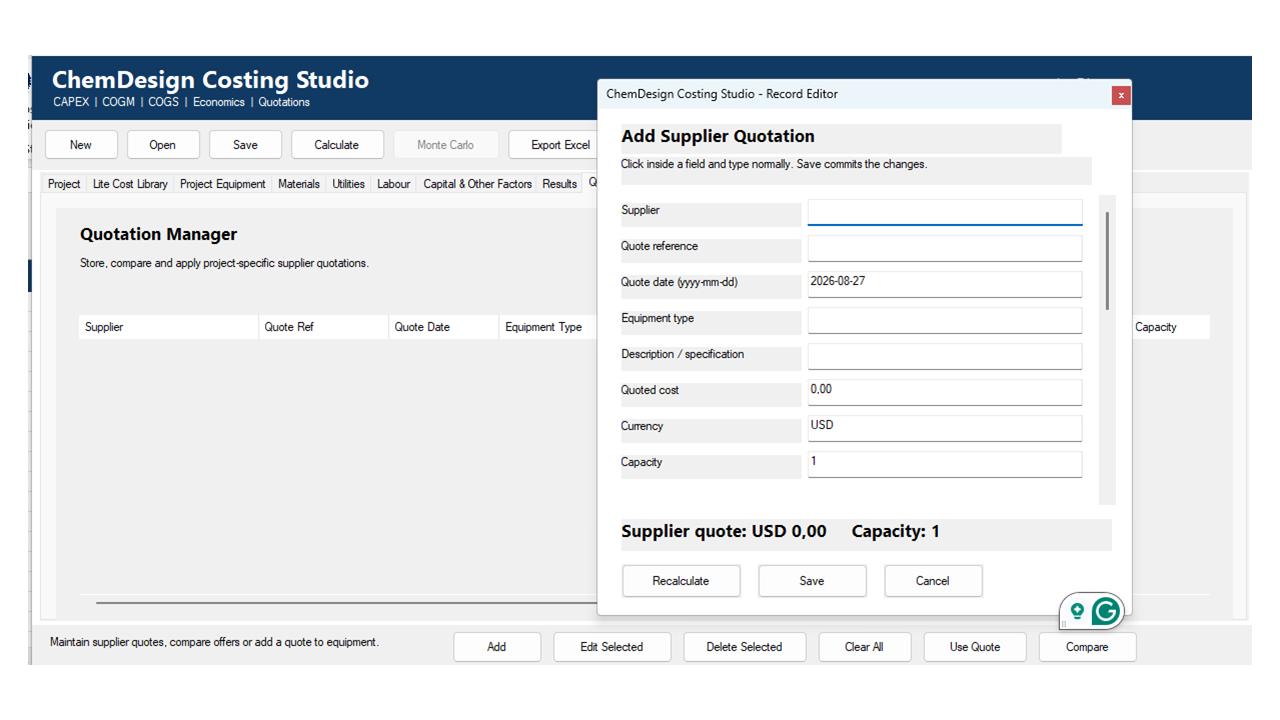This screenshot has height=720, width=1280.
Task: Click the 'Store, compare and apply' description text
Action: pos(224,264)
